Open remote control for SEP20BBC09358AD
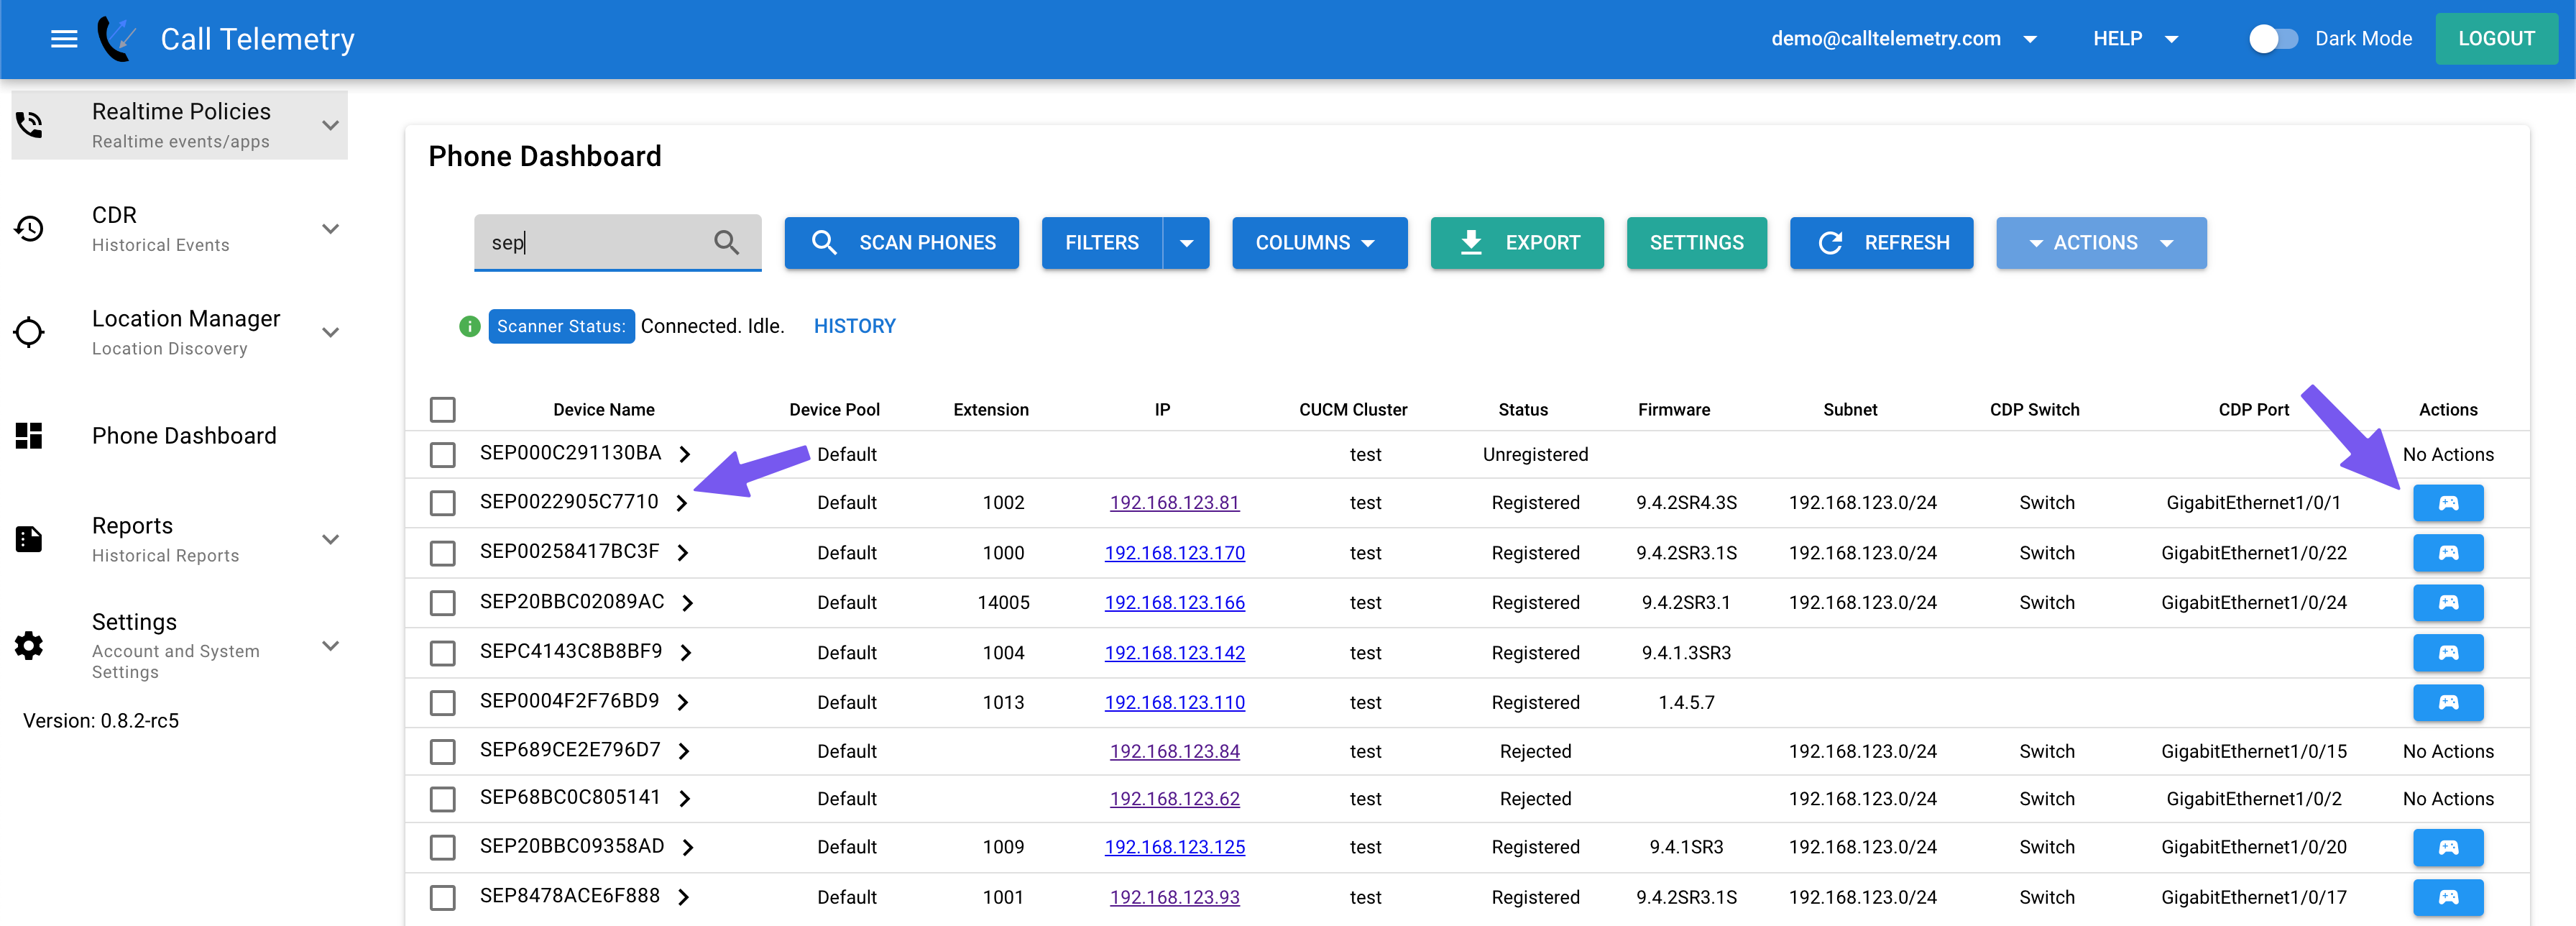 (2447, 847)
